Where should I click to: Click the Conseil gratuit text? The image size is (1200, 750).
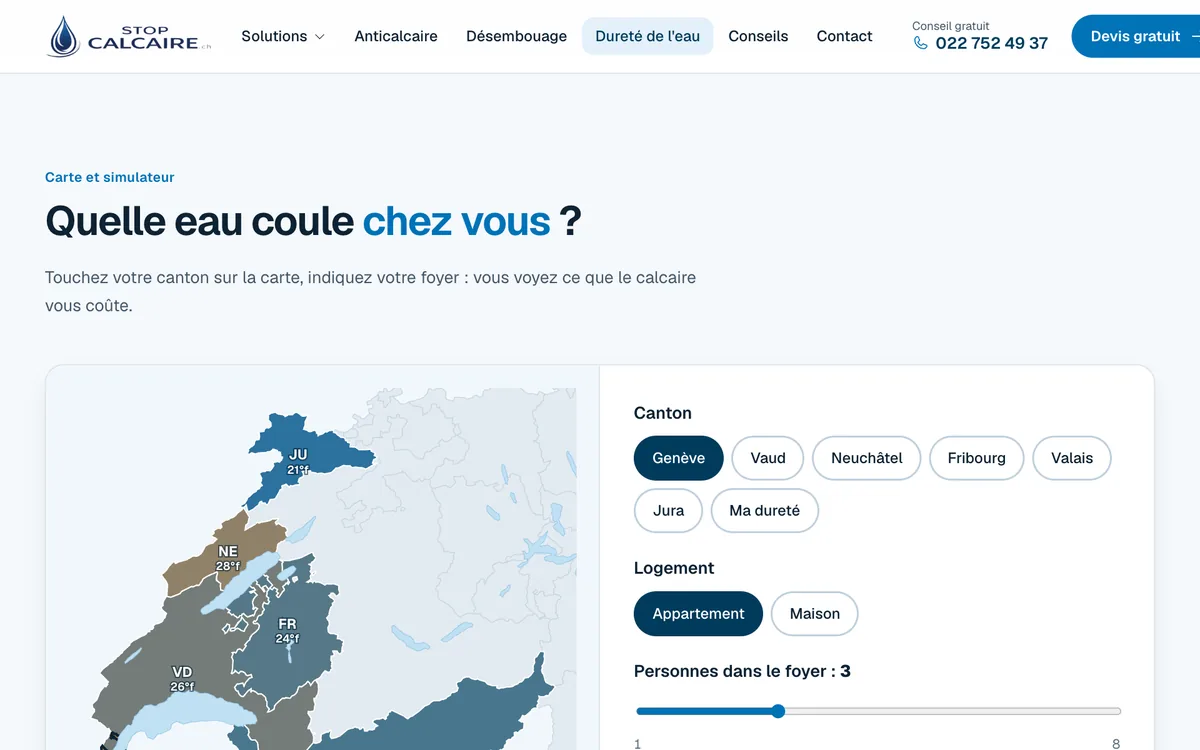click(951, 26)
